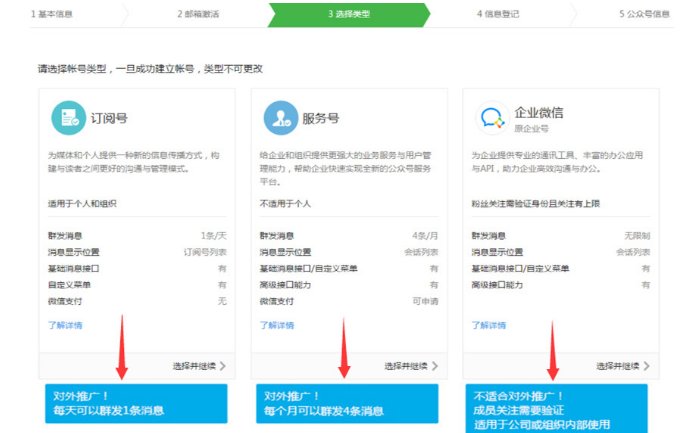Click the 4条/月 value in 服务号
Viewport: 687px width, 433px height.
425,236
